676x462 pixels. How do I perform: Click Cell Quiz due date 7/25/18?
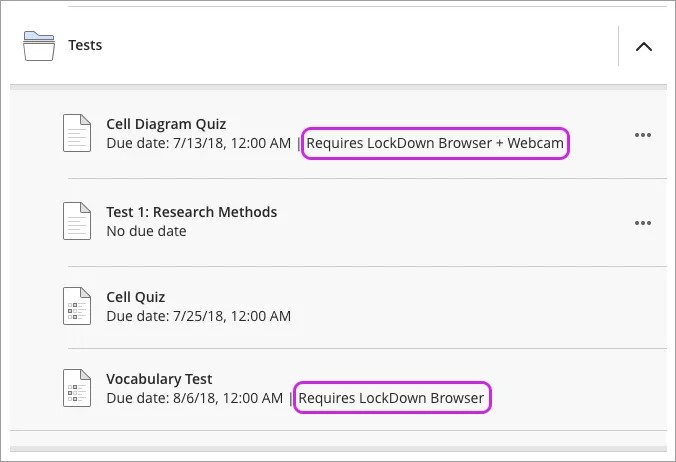pyautogui.click(x=198, y=316)
